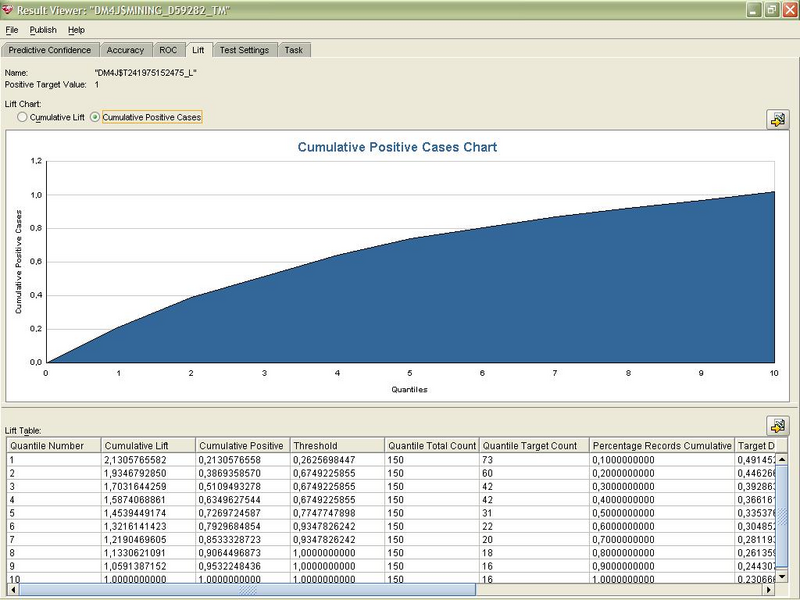Click the Result Viewer application icon
This screenshot has width=800, height=600.
pyautogui.click(x=10, y=10)
